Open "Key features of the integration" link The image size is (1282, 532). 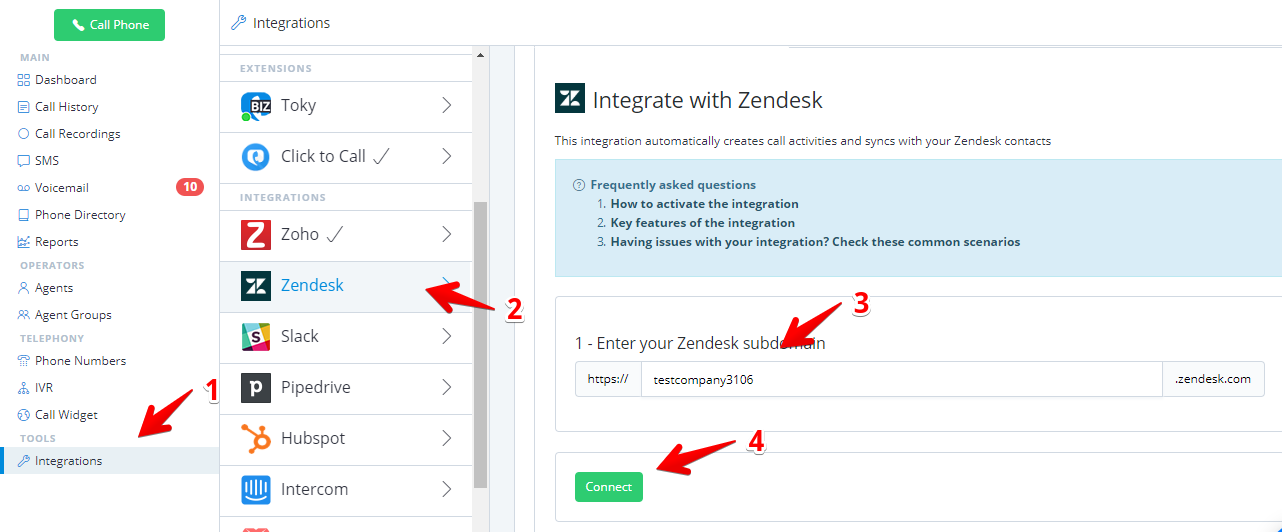coord(702,223)
